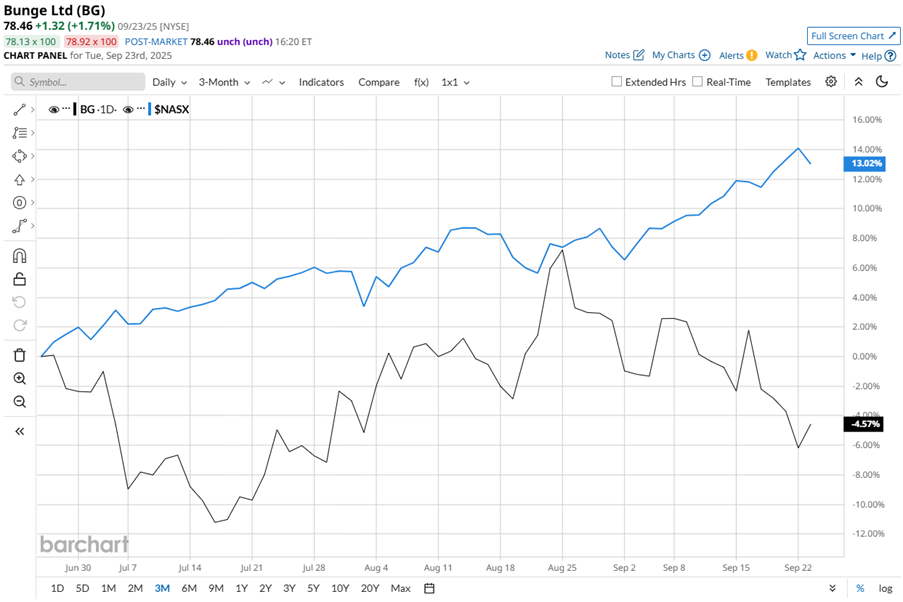The width and height of the screenshot is (903, 602).
Task: Delete drawings with the trash icon
Action: pos(19,355)
